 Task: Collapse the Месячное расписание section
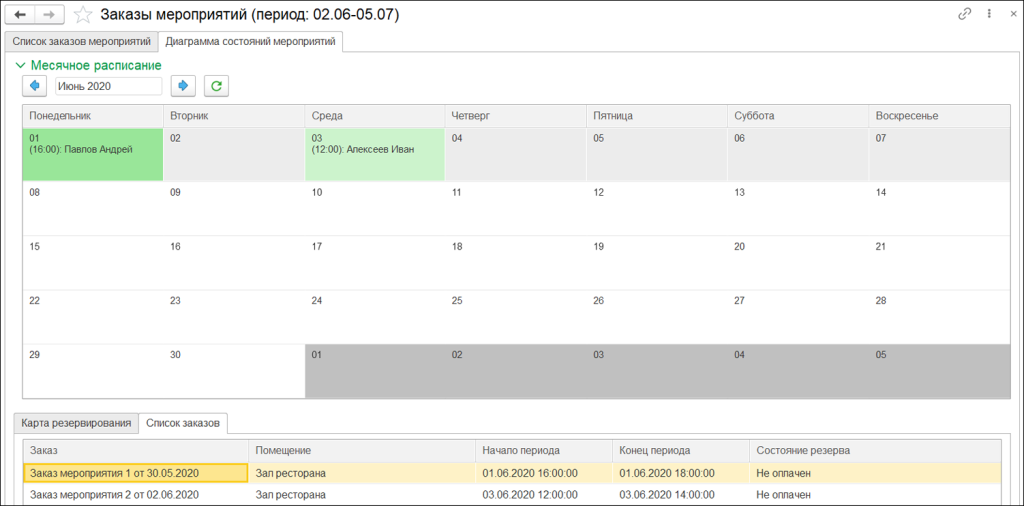pos(22,65)
